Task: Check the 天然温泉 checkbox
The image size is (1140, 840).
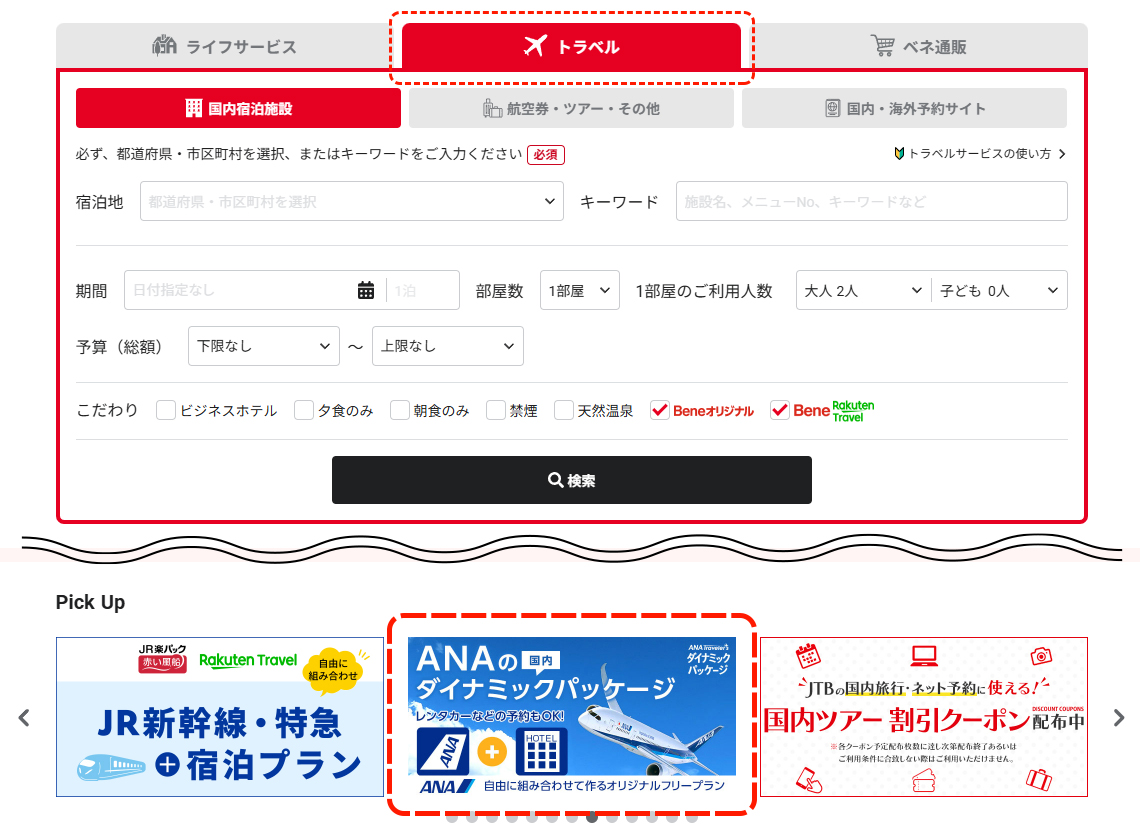Action: [563, 410]
